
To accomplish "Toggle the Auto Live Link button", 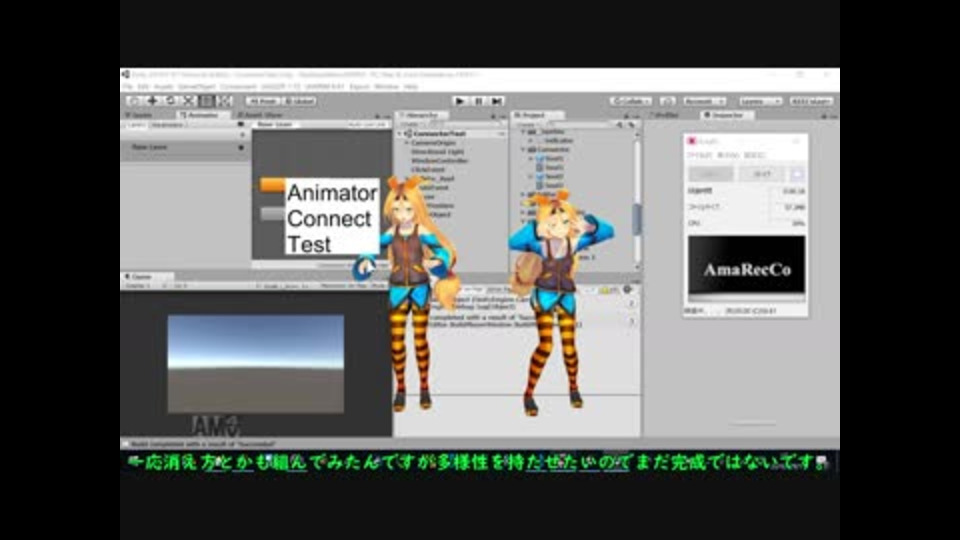I will (x=367, y=125).
